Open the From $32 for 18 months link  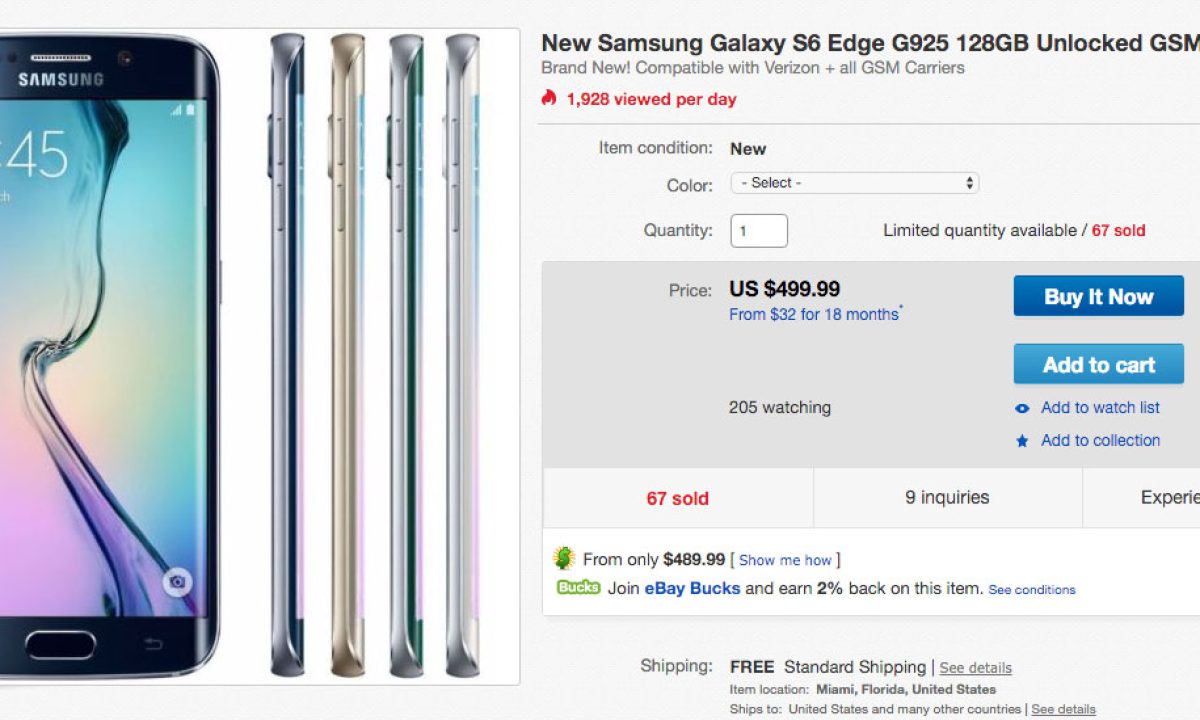coord(814,314)
